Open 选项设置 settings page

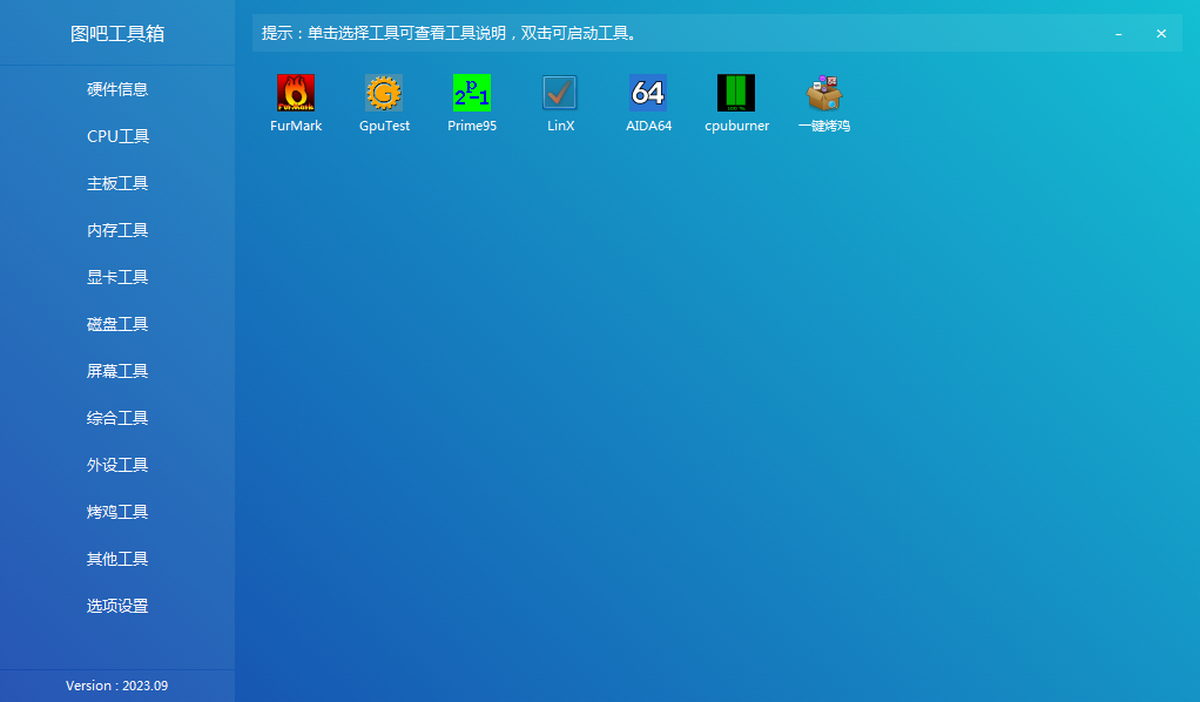117,606
